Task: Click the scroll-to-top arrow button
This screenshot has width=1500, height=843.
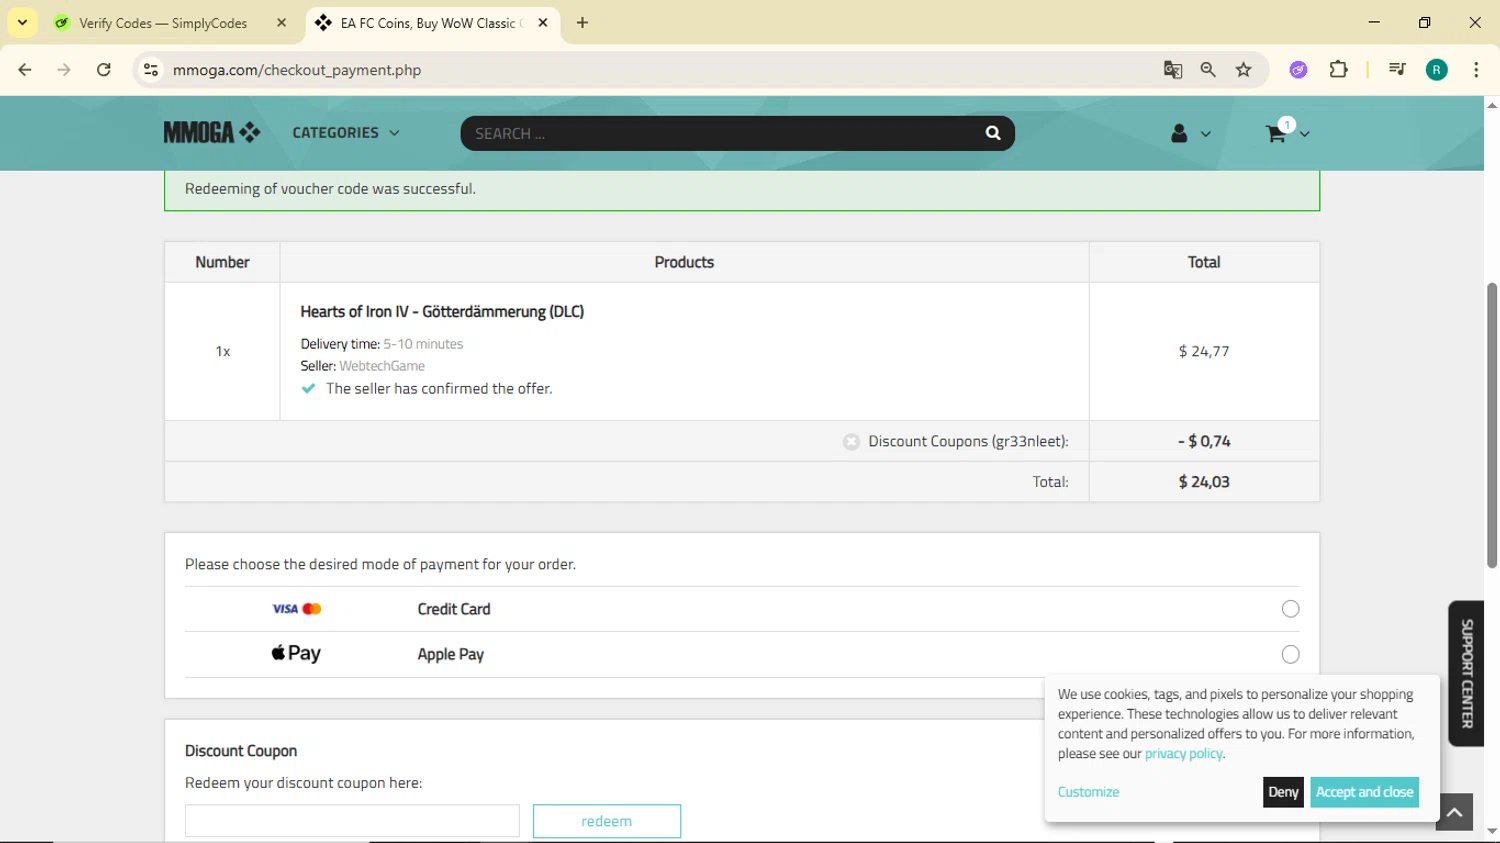Action: coord(1454,812)
